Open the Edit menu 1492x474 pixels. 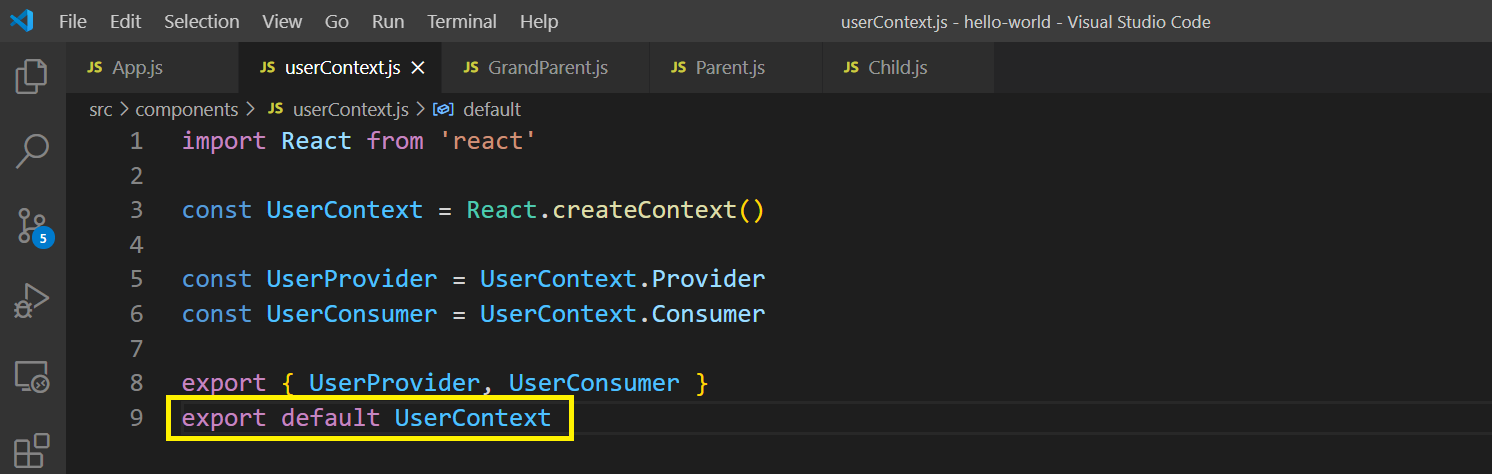click(125, 21)
